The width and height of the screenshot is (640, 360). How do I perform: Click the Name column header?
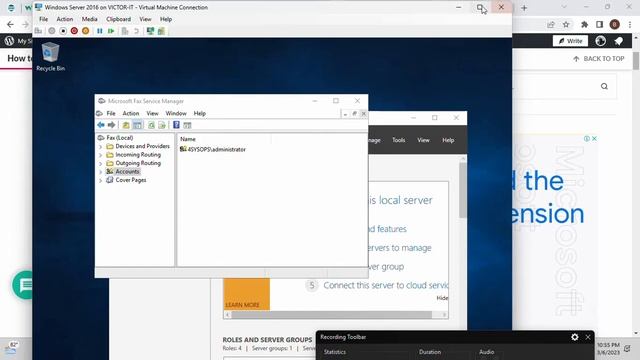pyautogui.click(x=225, y=139)
